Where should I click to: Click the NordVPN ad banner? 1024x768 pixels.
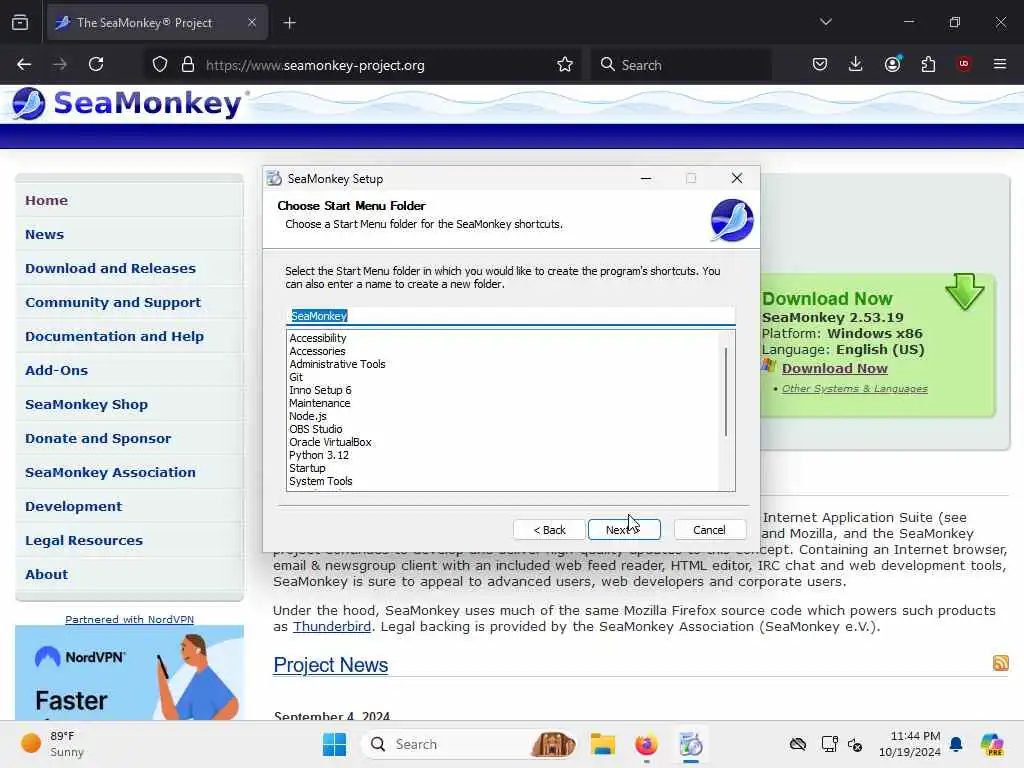pos(129,673)
